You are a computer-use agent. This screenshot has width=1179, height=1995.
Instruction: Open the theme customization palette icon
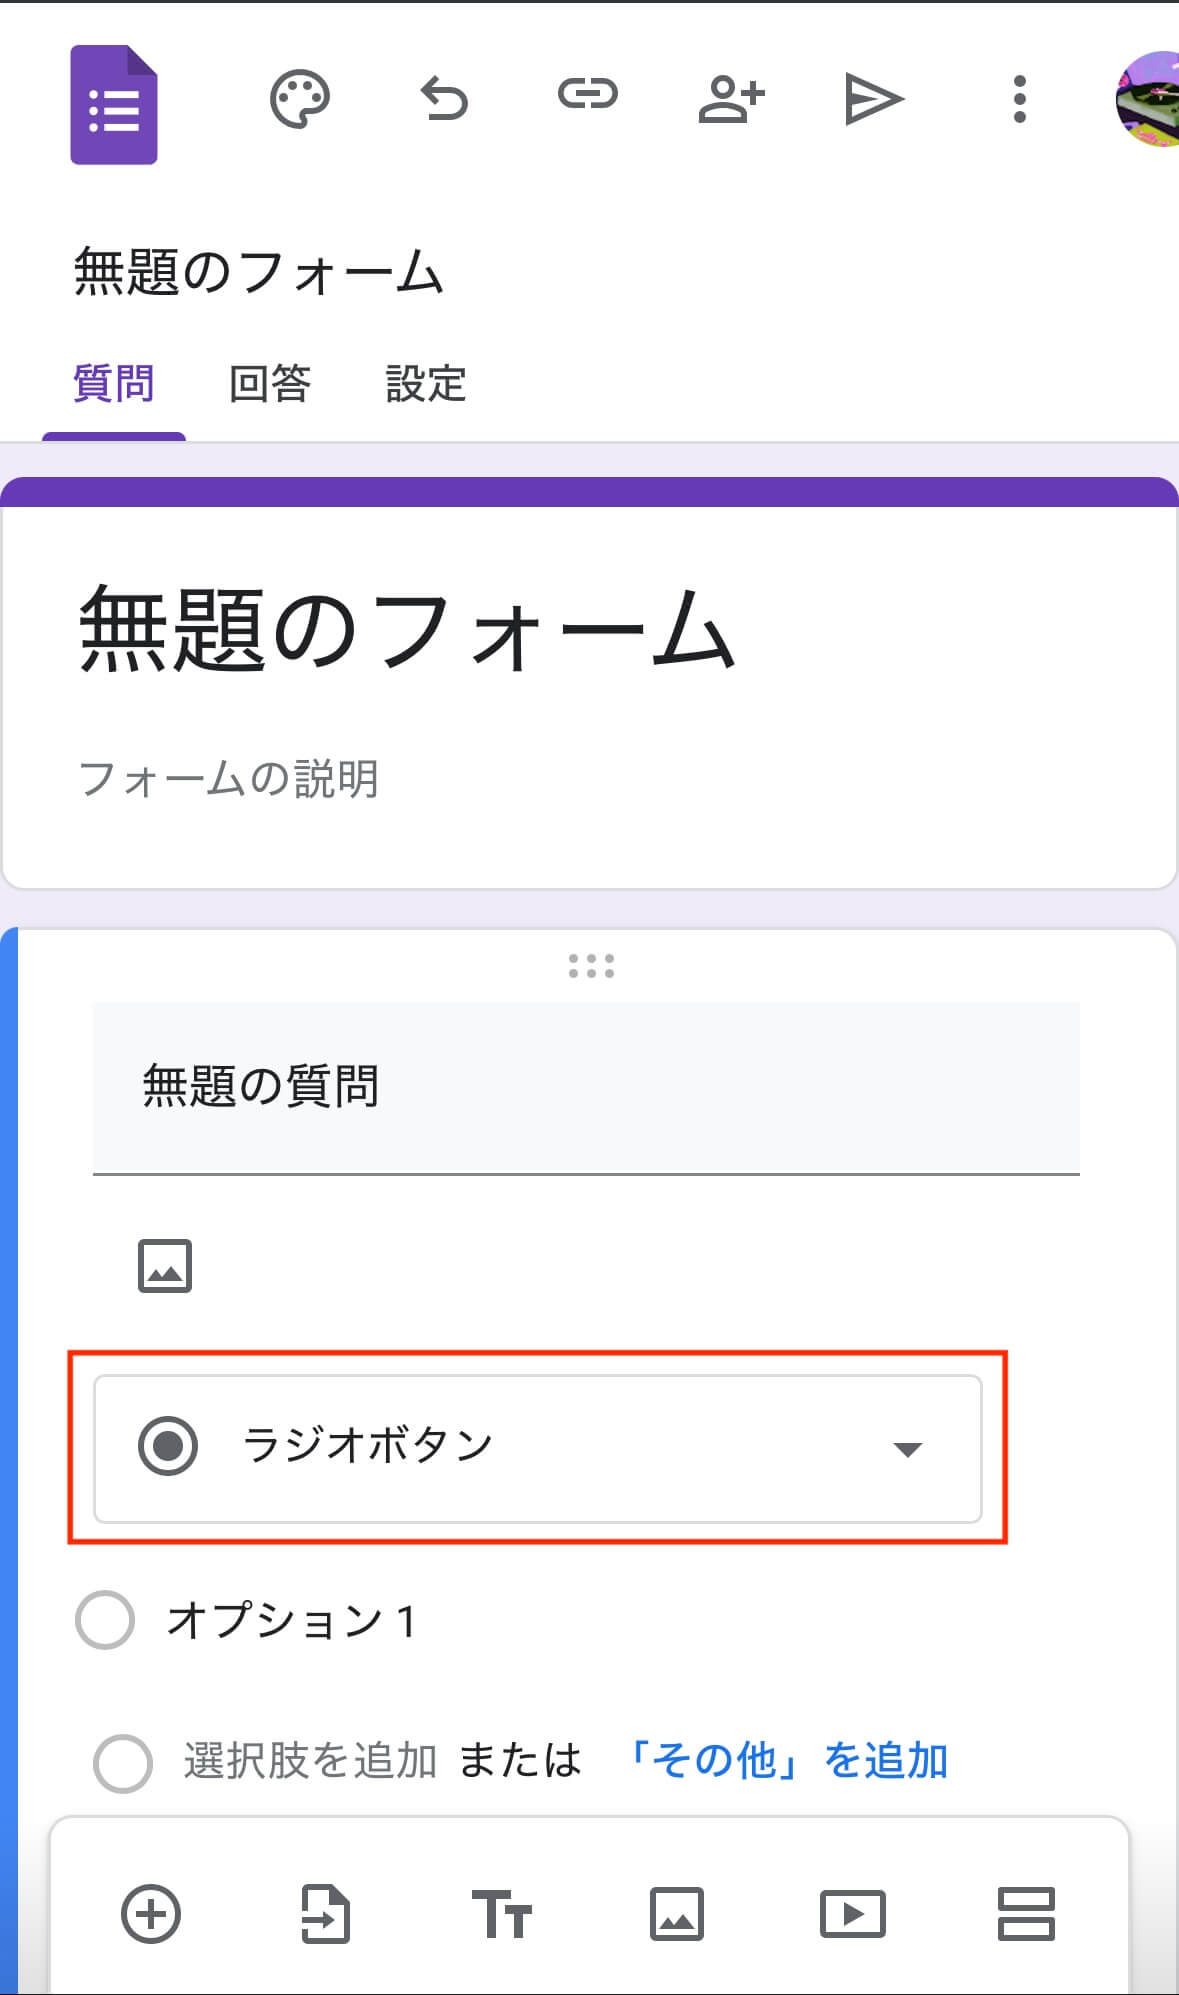299,99
